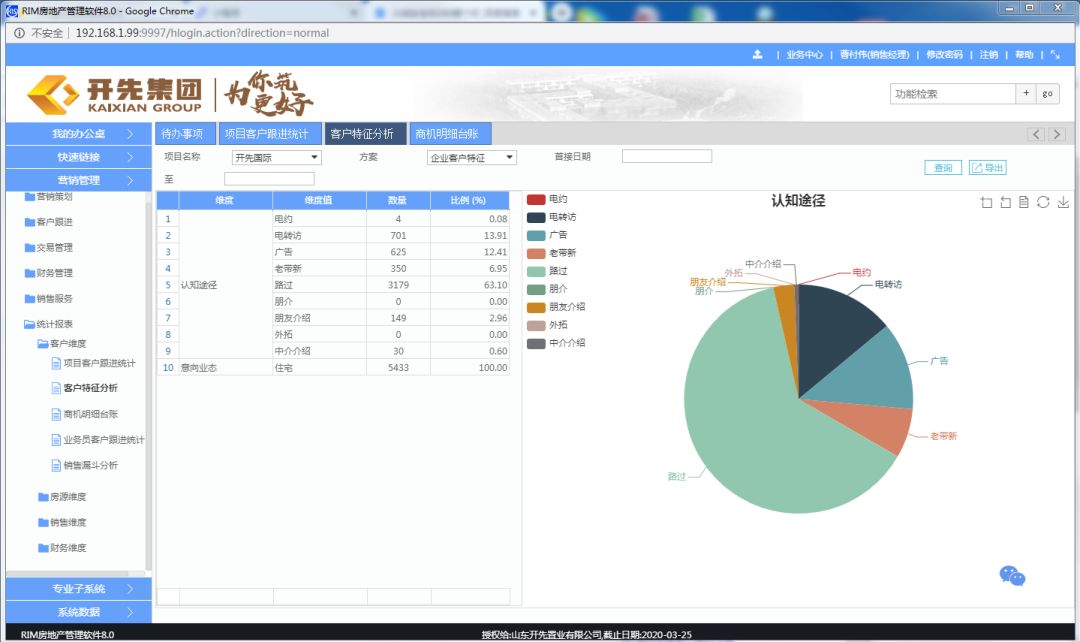
Task: Click the red 电约 legend color swatch
Action: pos(536,200)
